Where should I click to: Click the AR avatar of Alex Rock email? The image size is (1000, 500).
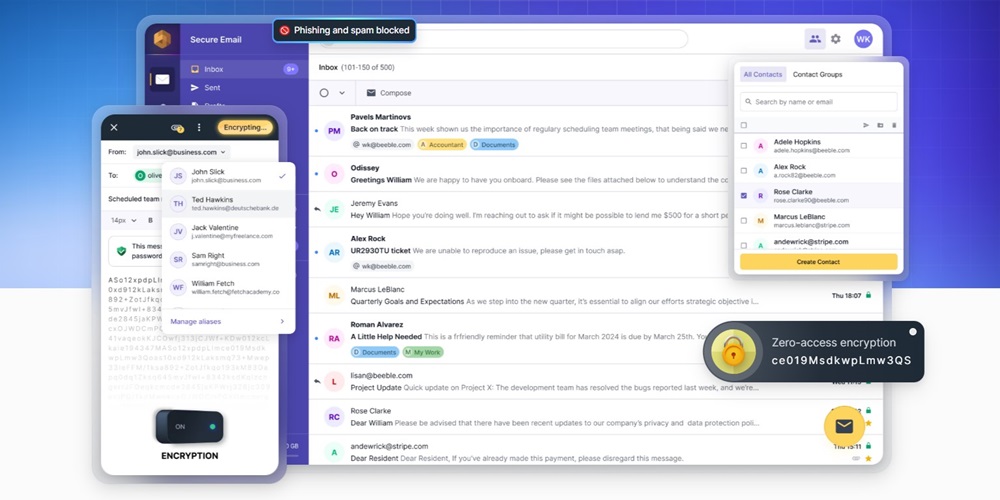click(x=334, y=253)
